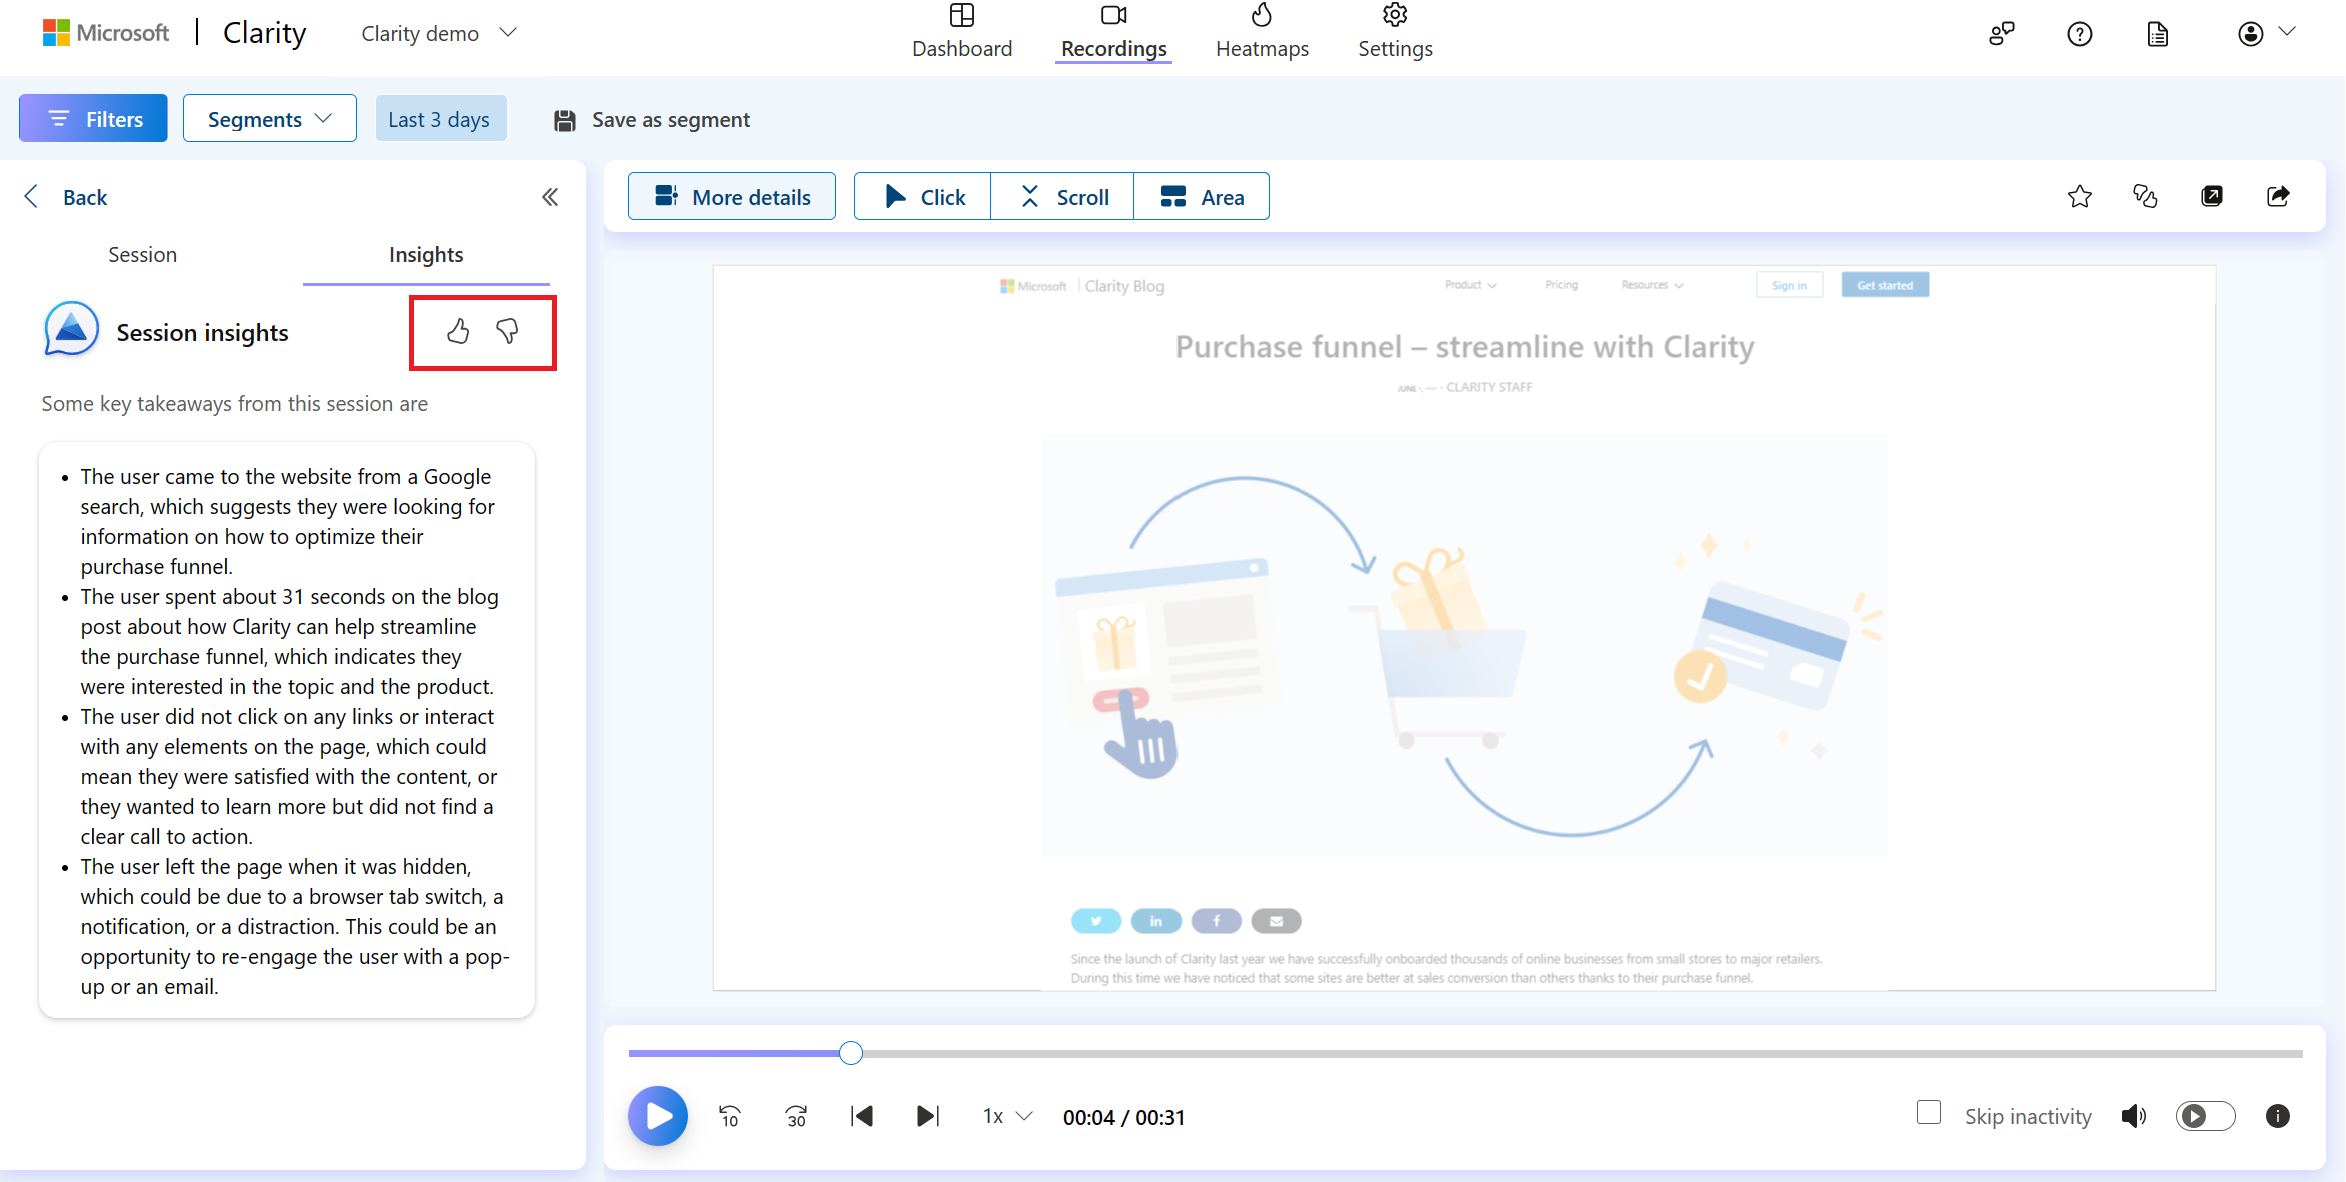The image size is (2346, 1182).
Task: Open the Clarity demo project dropdown
Action: tap(439, 34)
